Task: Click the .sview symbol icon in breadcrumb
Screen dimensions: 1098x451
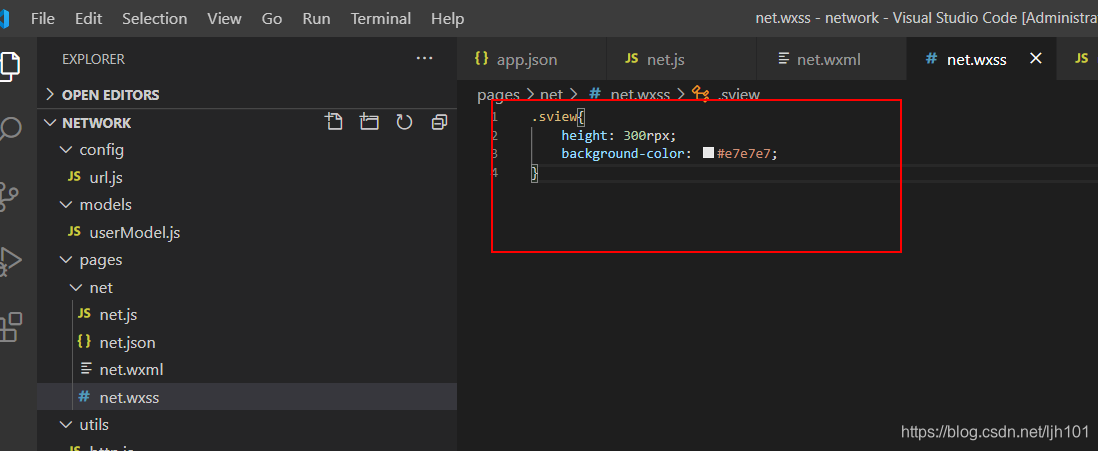Action: click(x=700, y=93)
